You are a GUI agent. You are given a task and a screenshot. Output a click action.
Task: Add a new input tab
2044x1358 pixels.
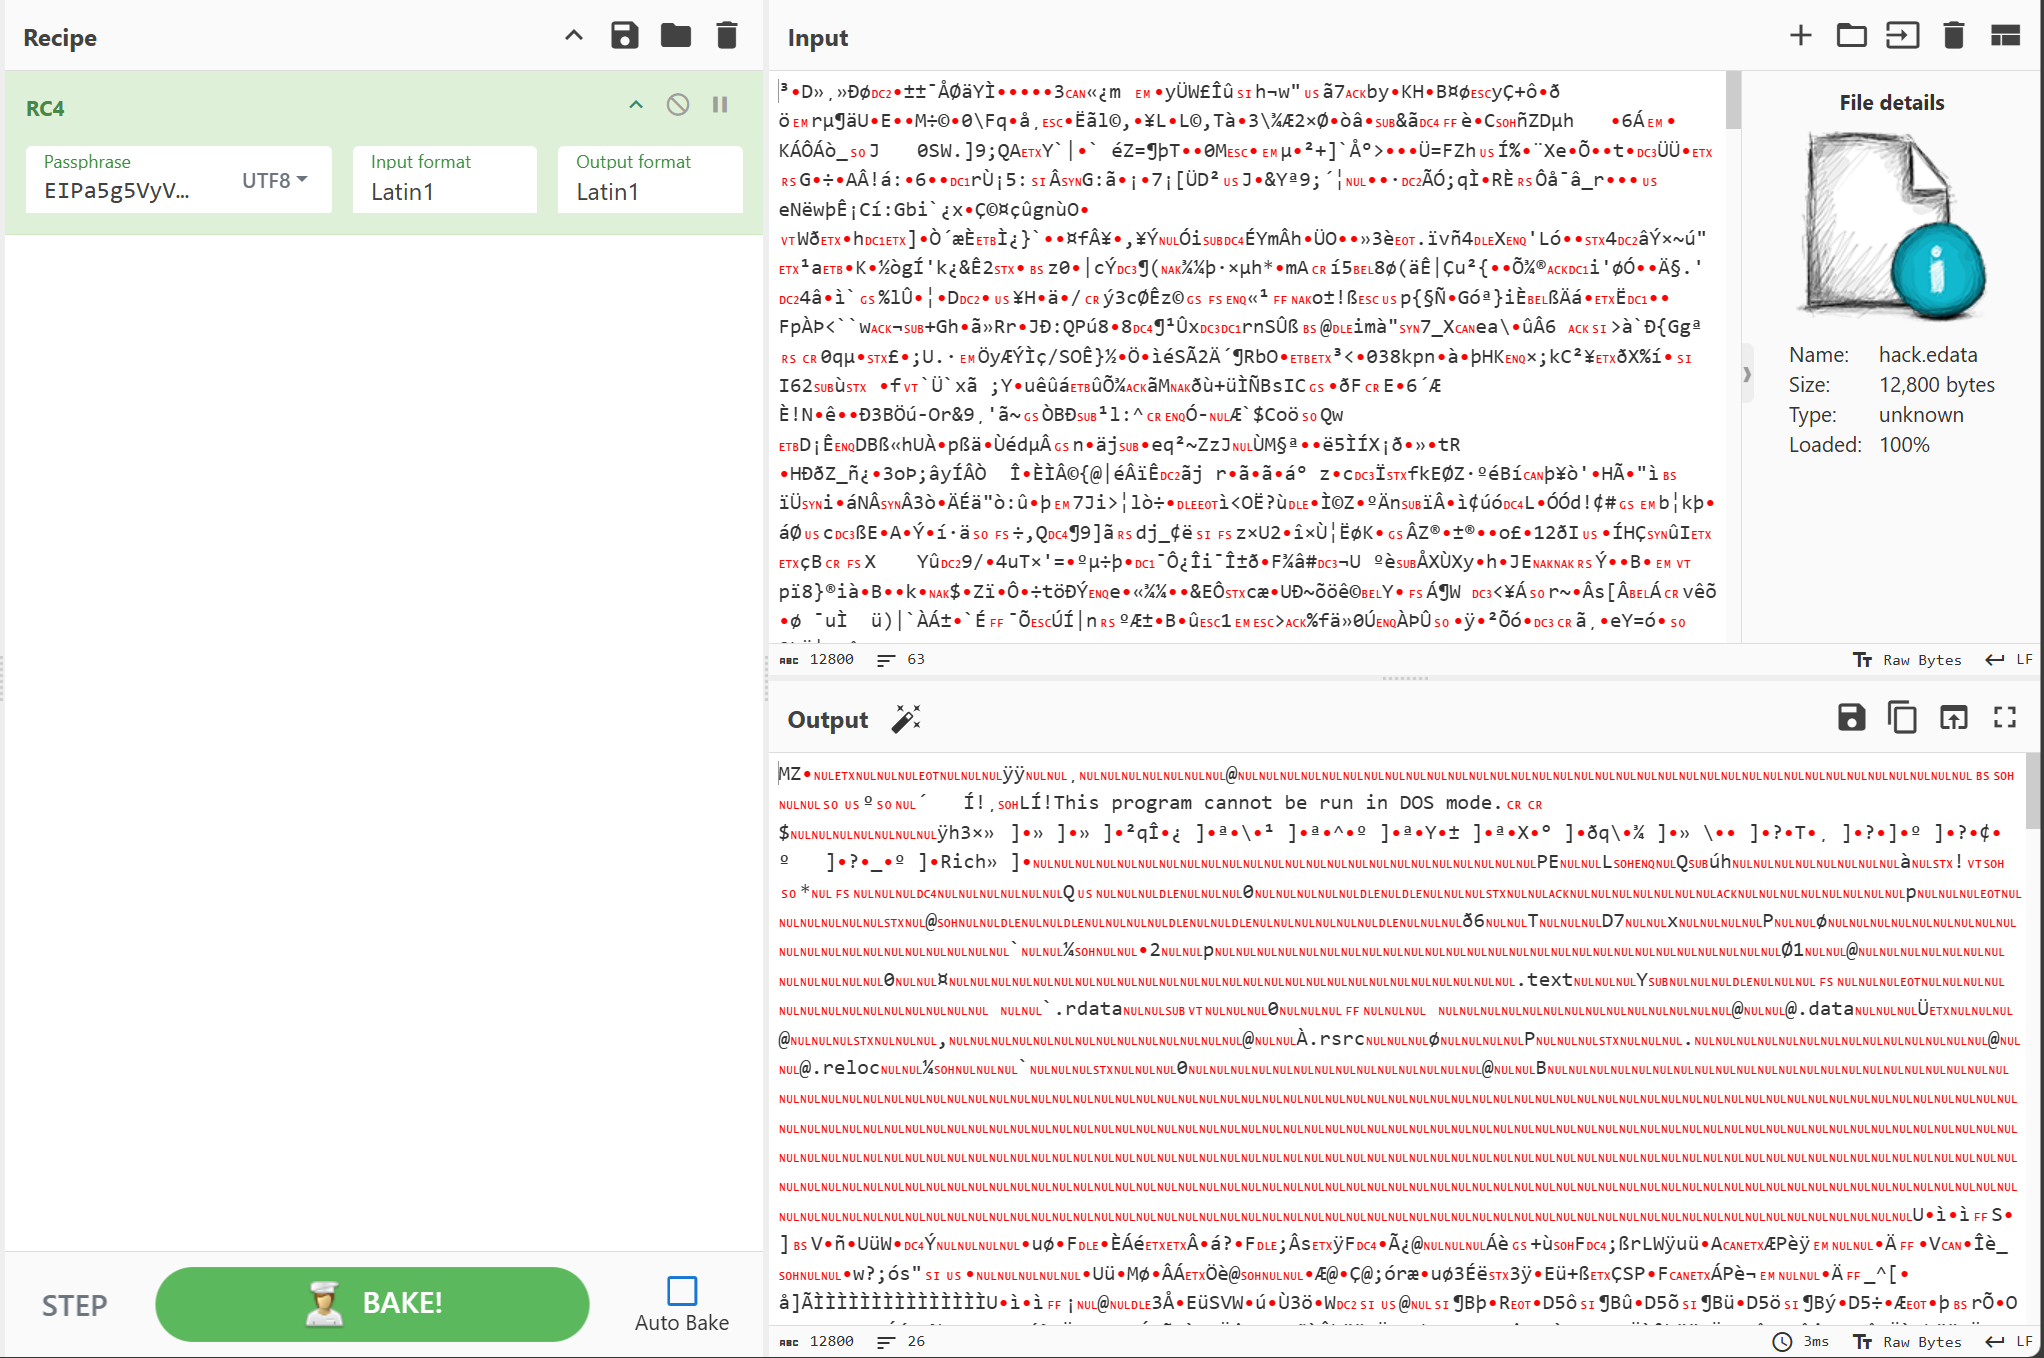click(x=1800, y=36)
